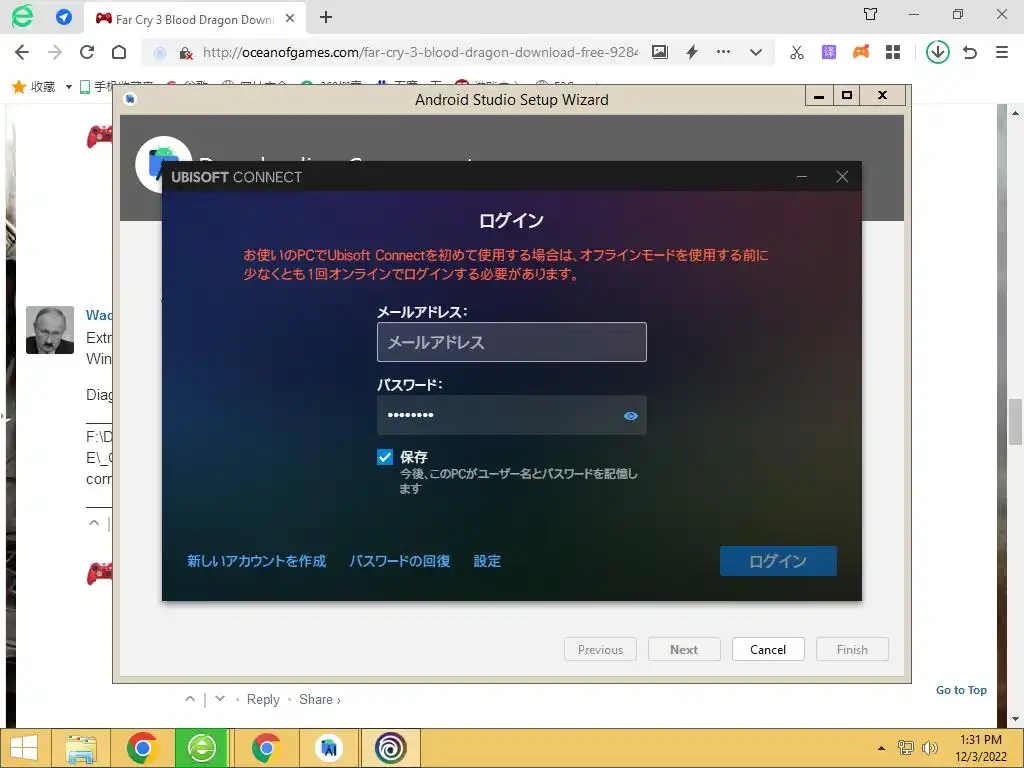Go back in the browser
The height and width of the screenshot is (768, 1024).
(x=22, y=52)
